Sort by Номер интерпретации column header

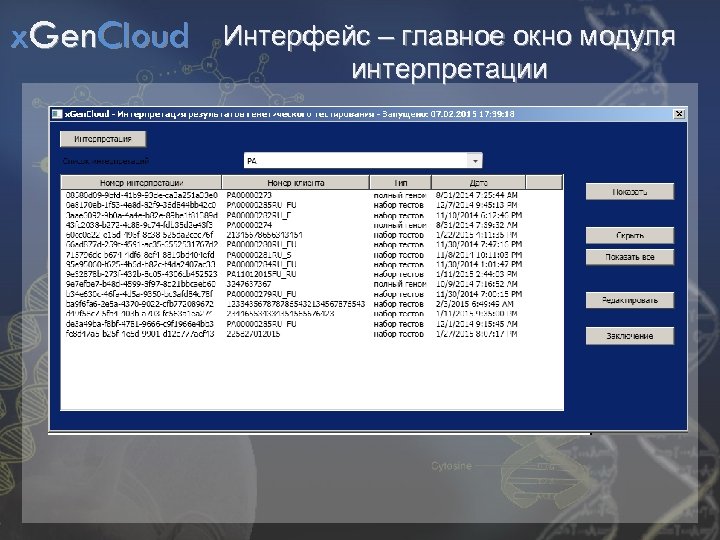click(x=141, y=182)
